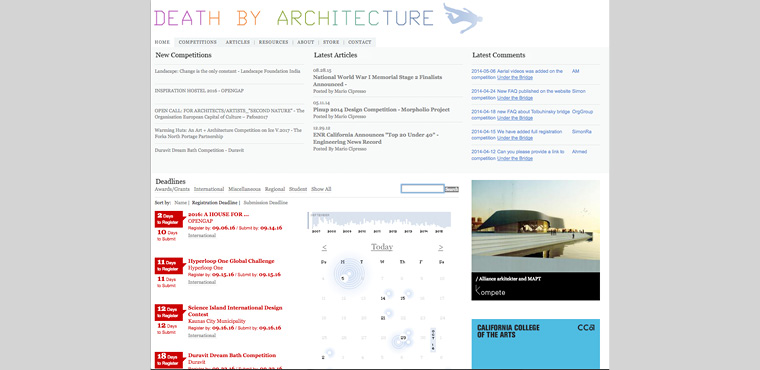Open the Articles menu
Viewport: 760px width, 370px height.
pos(238,42)
